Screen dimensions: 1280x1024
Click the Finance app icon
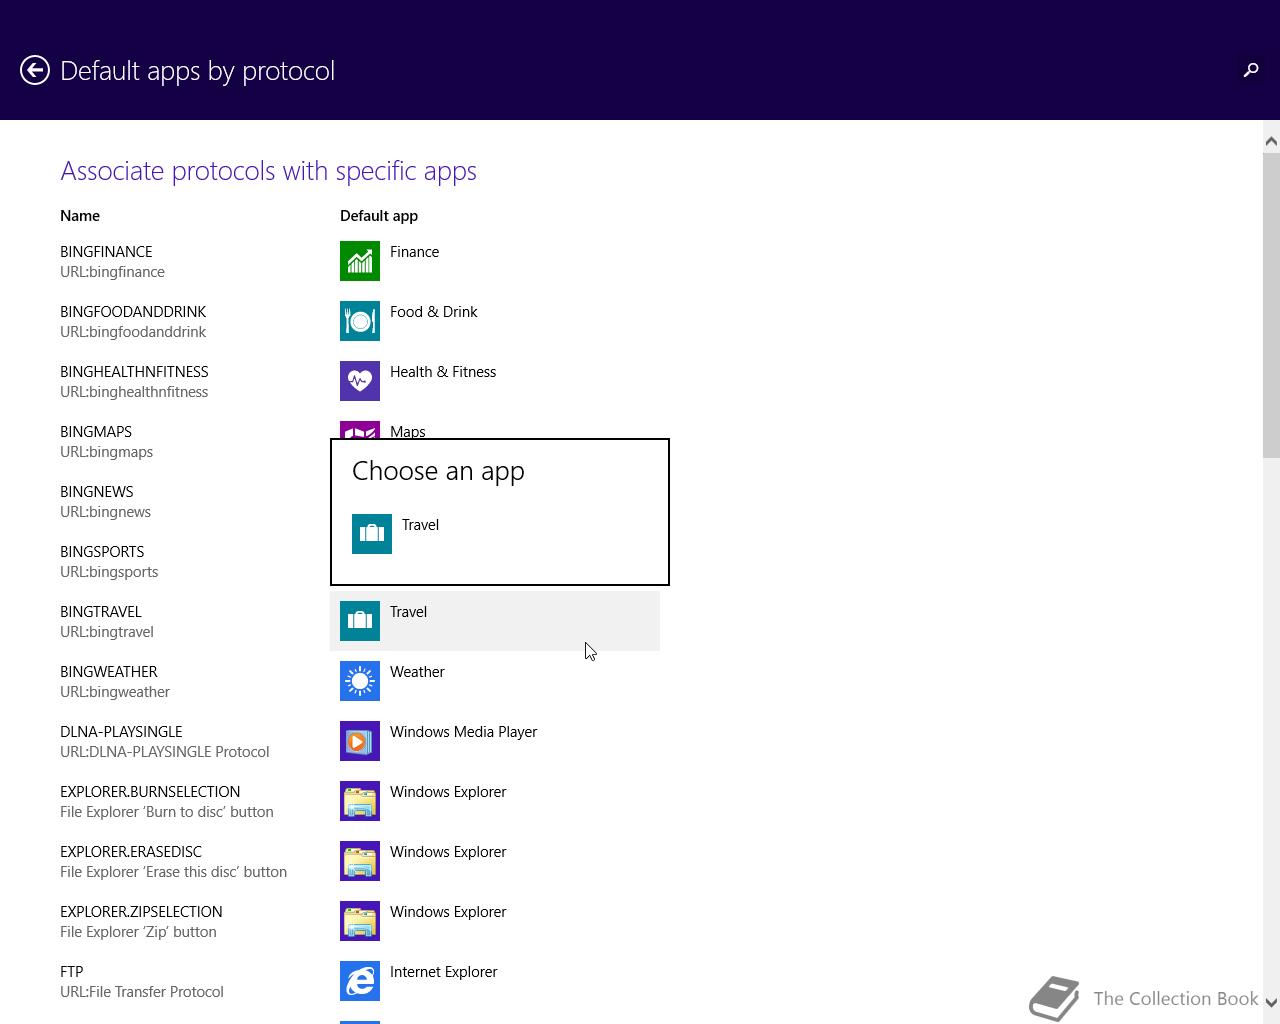coord(360,261)
